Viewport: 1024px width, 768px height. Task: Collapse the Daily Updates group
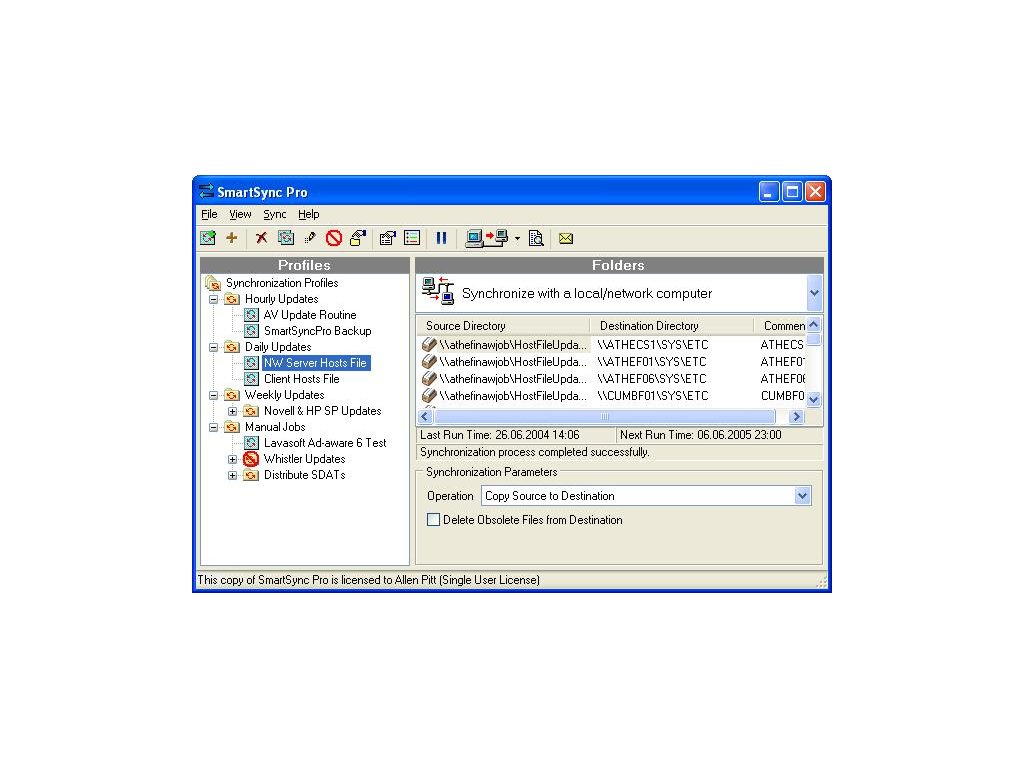pyautogui.click(x=213, y=347)
